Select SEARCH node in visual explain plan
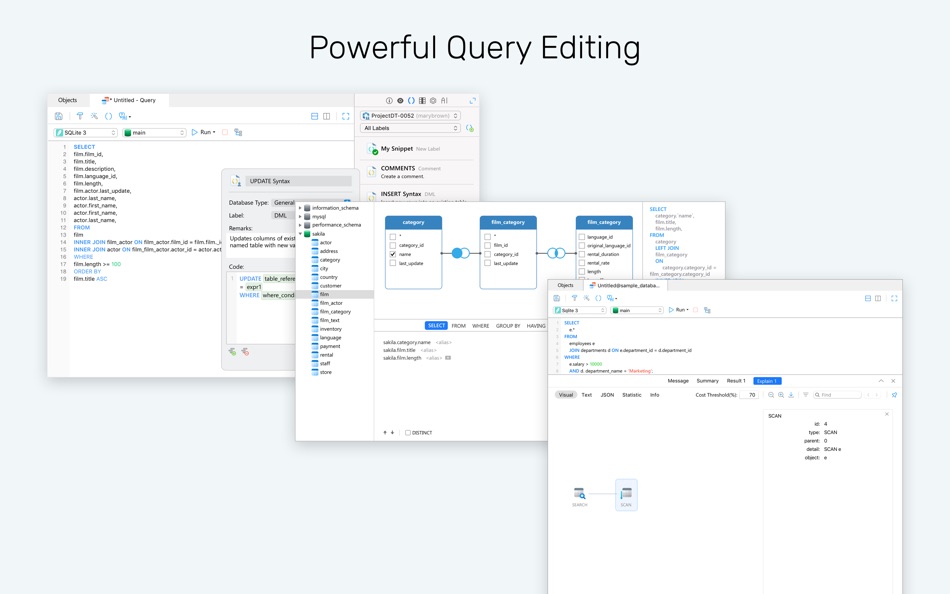Viewport: 950px width, 594px height. click(x=580, y=496)
